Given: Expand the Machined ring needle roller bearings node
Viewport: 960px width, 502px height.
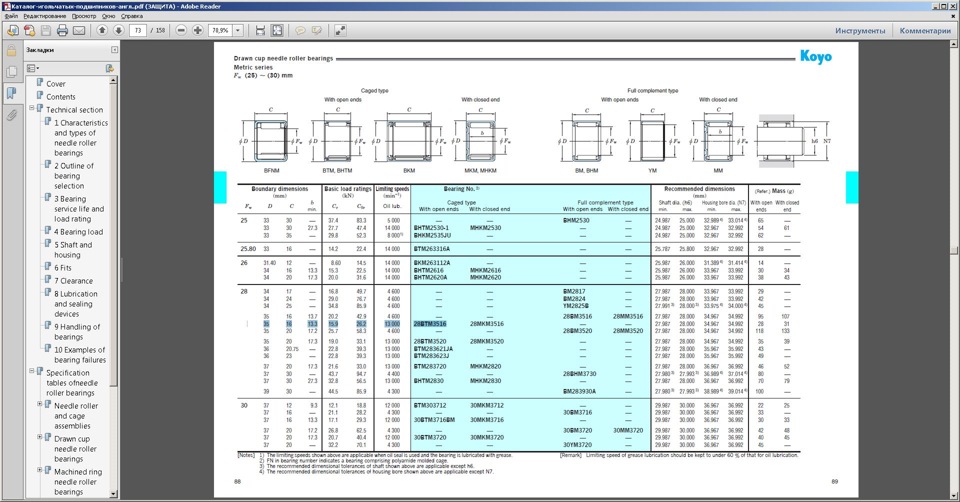Looking at the screenshot, I should point(40,470).
